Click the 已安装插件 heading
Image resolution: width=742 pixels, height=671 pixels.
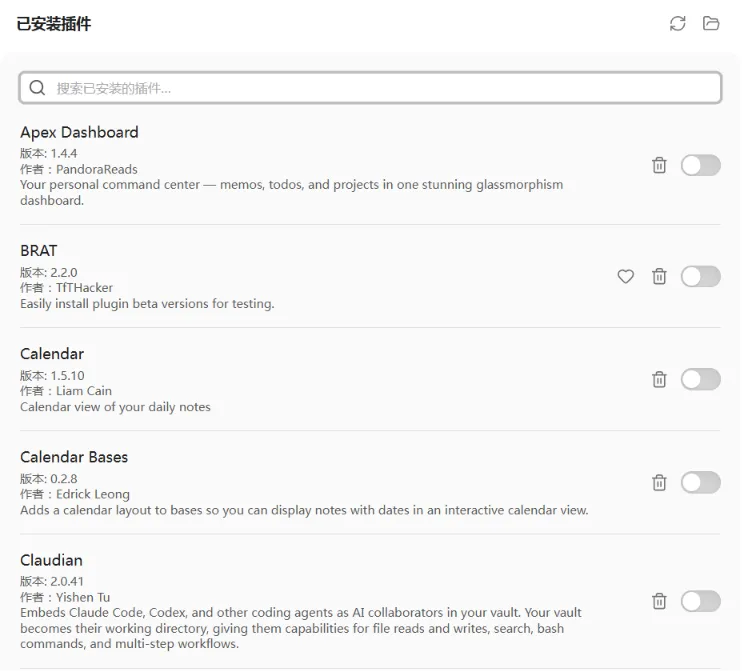[x=53, y=24]
